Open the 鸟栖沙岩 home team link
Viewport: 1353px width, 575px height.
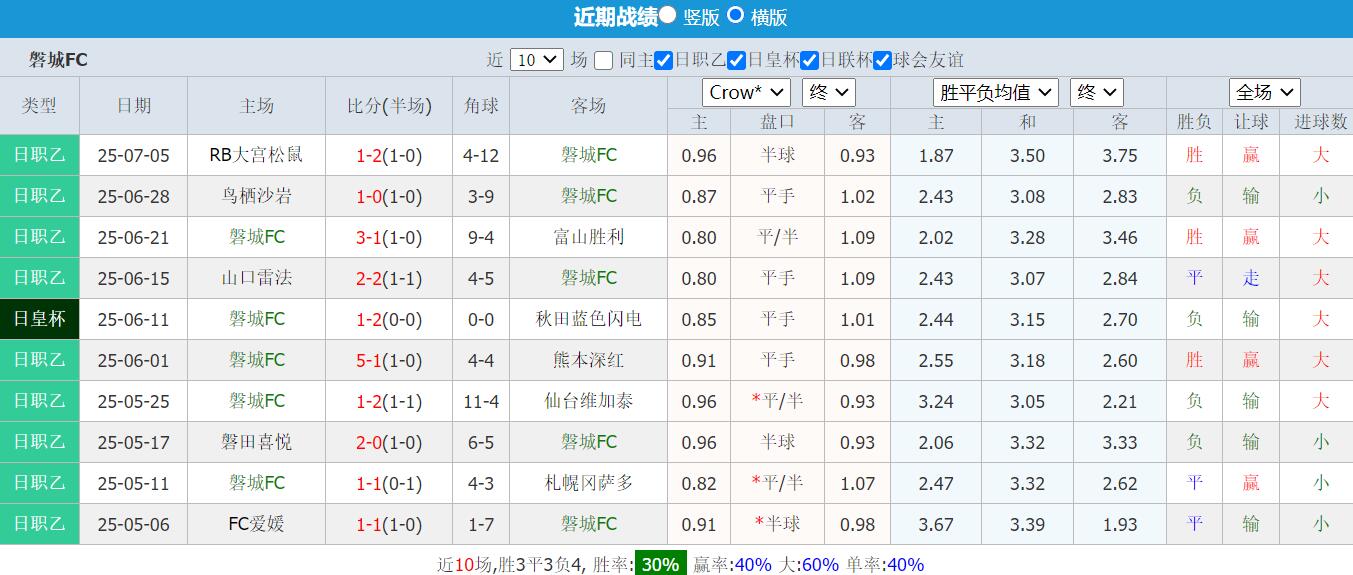point(256,196)
